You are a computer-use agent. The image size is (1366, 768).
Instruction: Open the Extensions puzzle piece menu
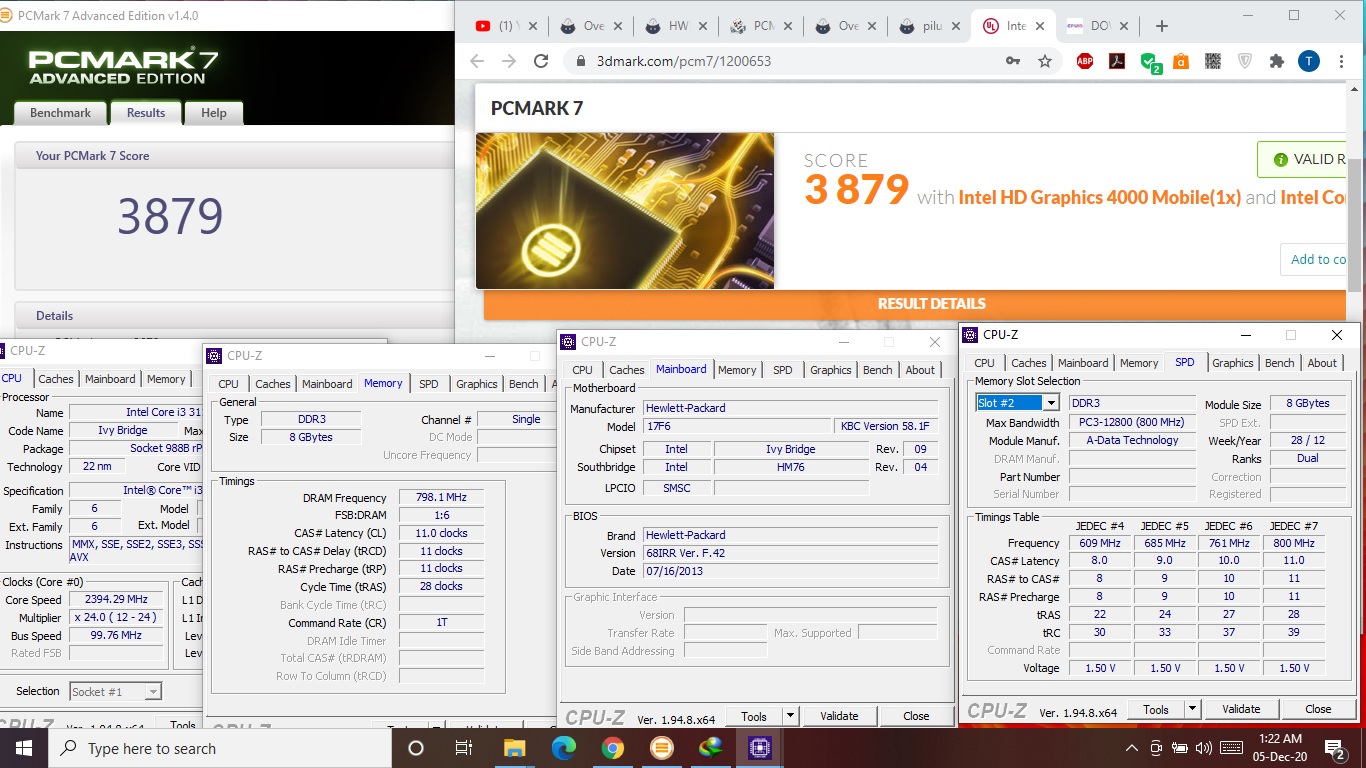1276,61
